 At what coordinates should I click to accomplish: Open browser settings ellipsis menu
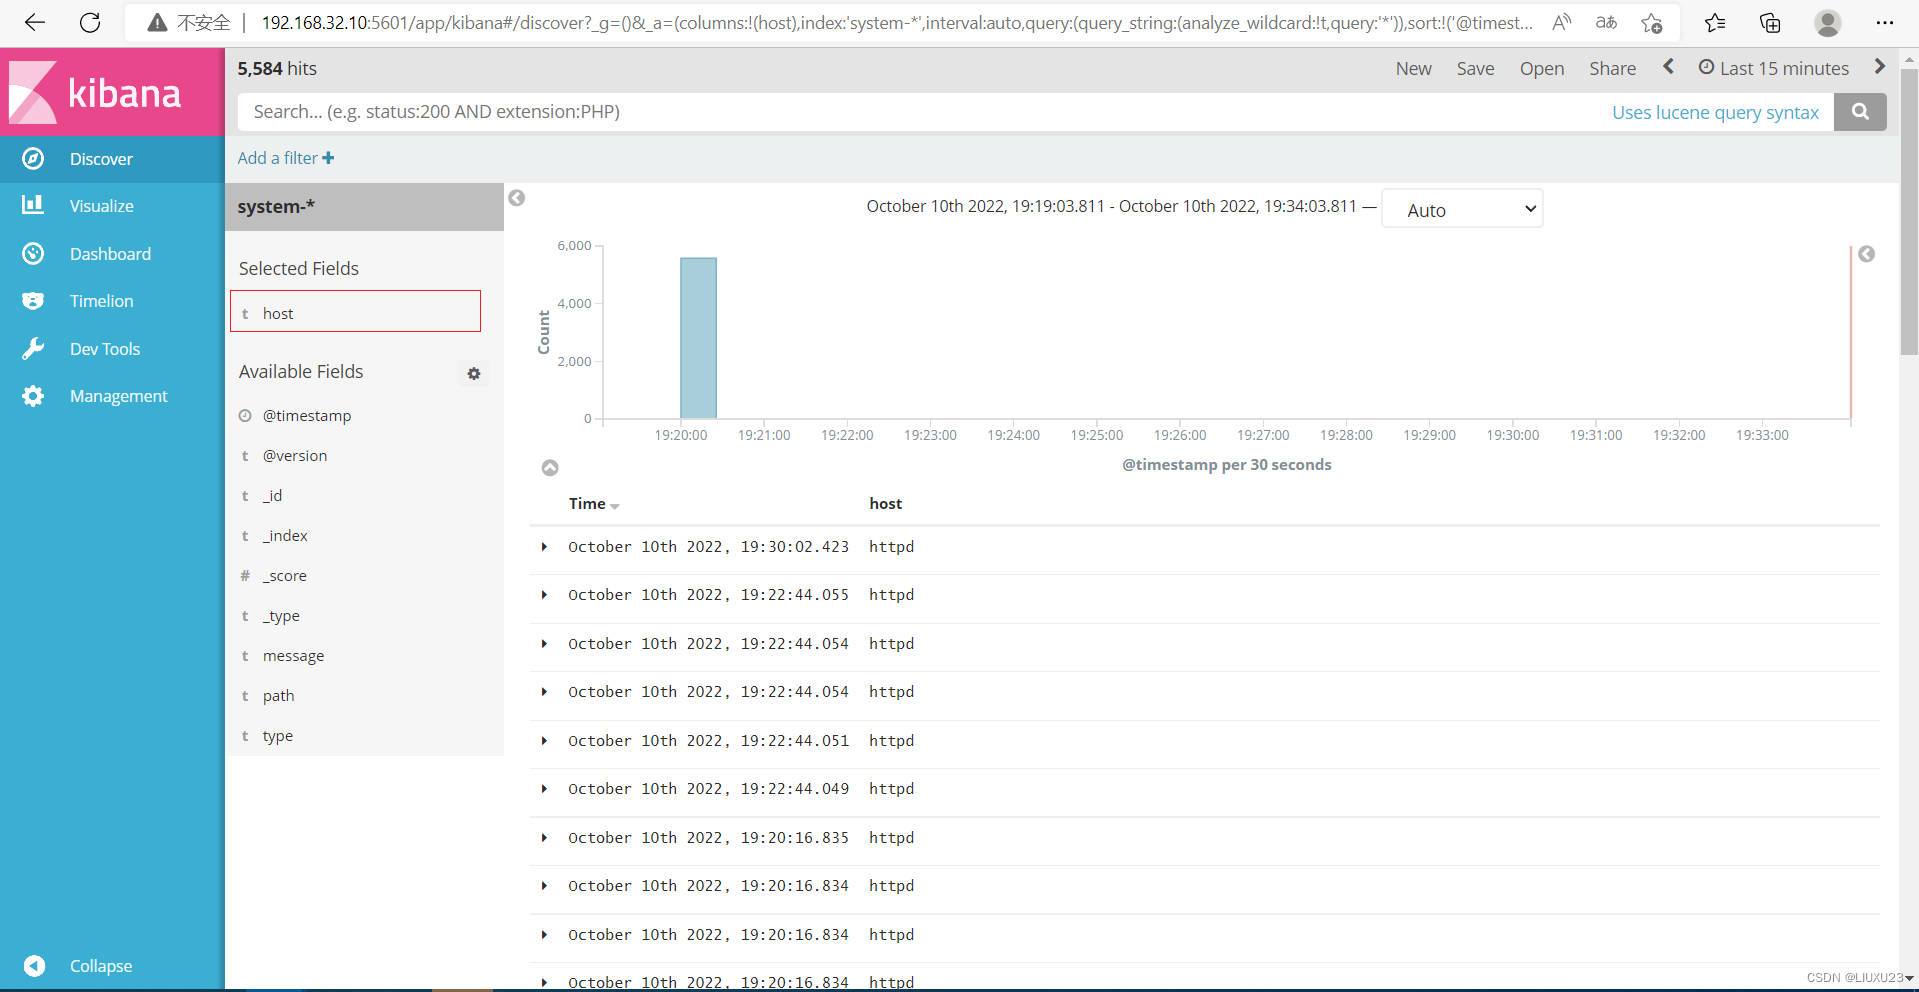(x=1884, y=22)
